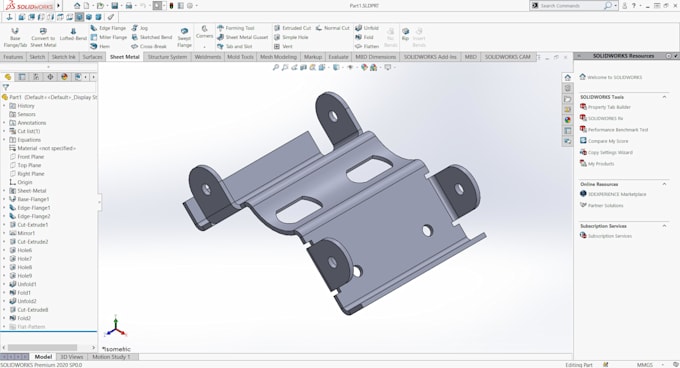The image size is (680, 368).
Task: Switch to the Motion Study 1 tab
Action: coord(111,357)
